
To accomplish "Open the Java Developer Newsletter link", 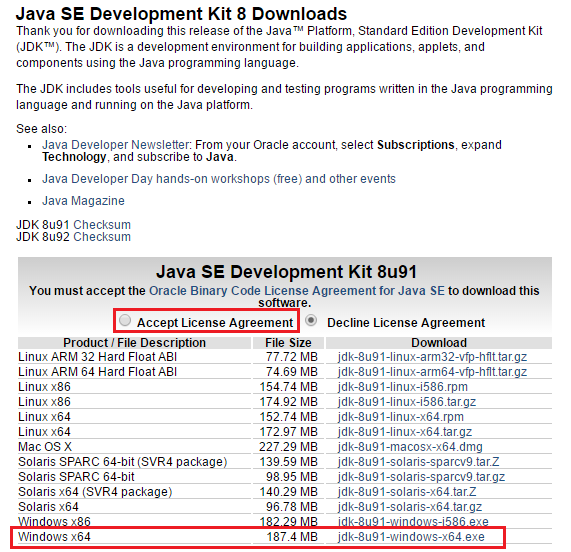I will (x=116, y=145).
